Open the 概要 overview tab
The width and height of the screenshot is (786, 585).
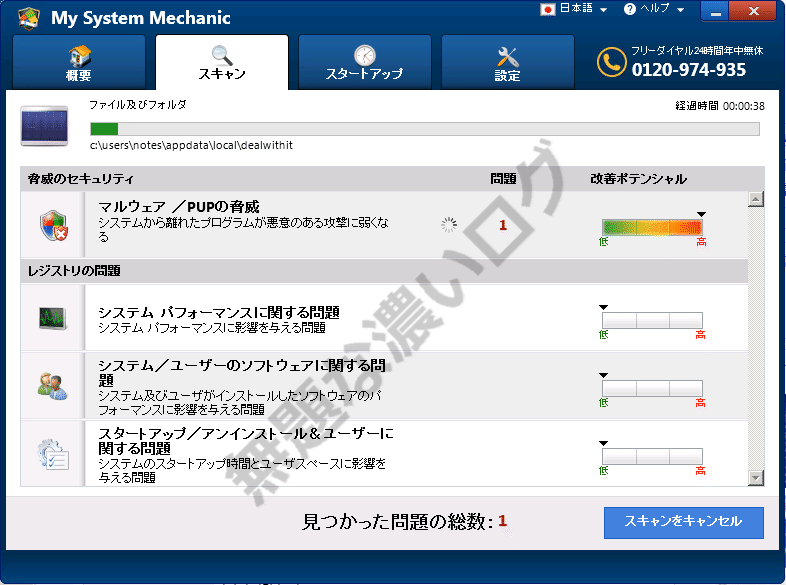(x=79, y=62)
